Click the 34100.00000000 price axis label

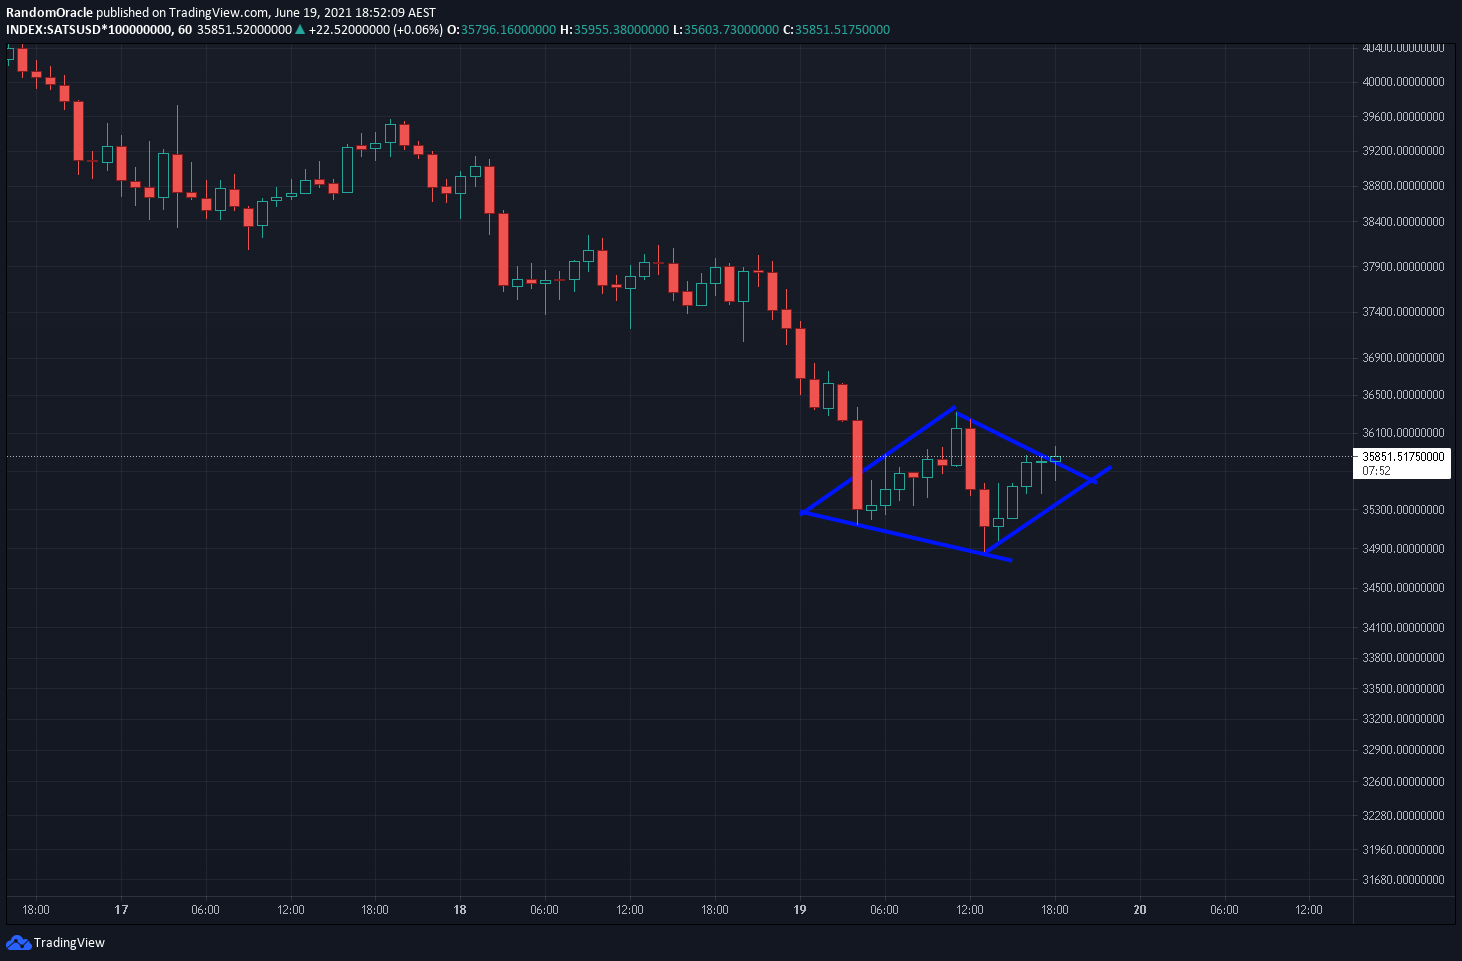pyautogui.click(x=1403, y=628)
